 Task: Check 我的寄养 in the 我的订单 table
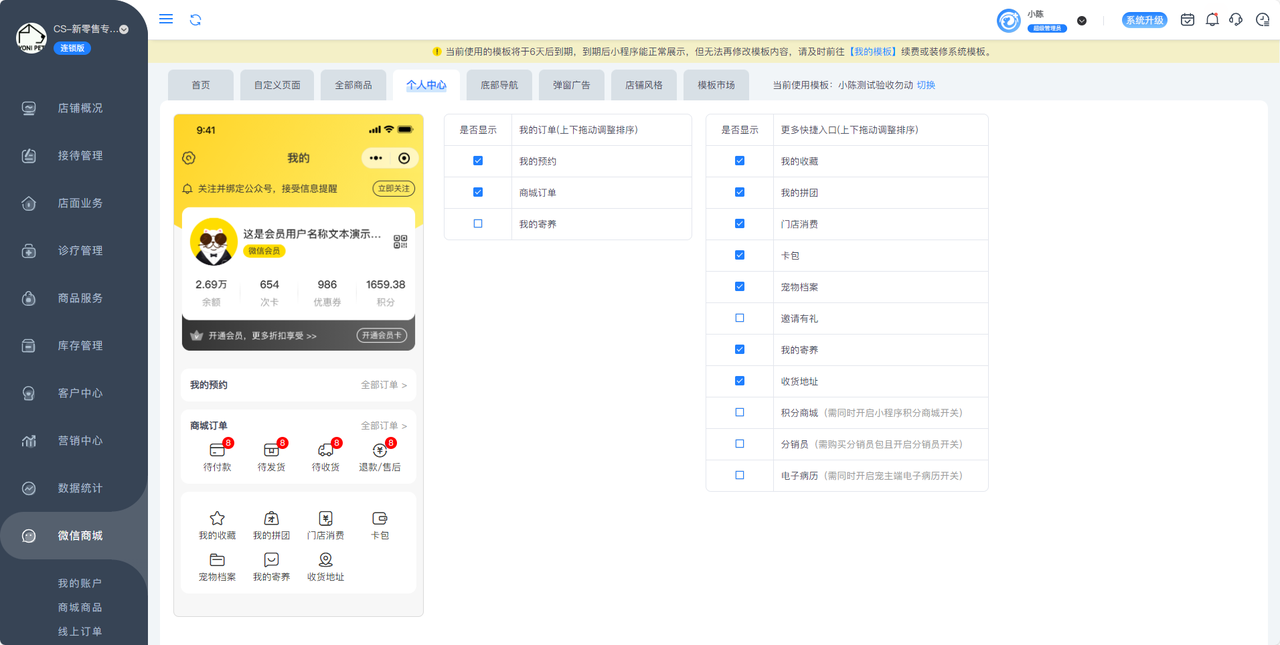point(478,224)
